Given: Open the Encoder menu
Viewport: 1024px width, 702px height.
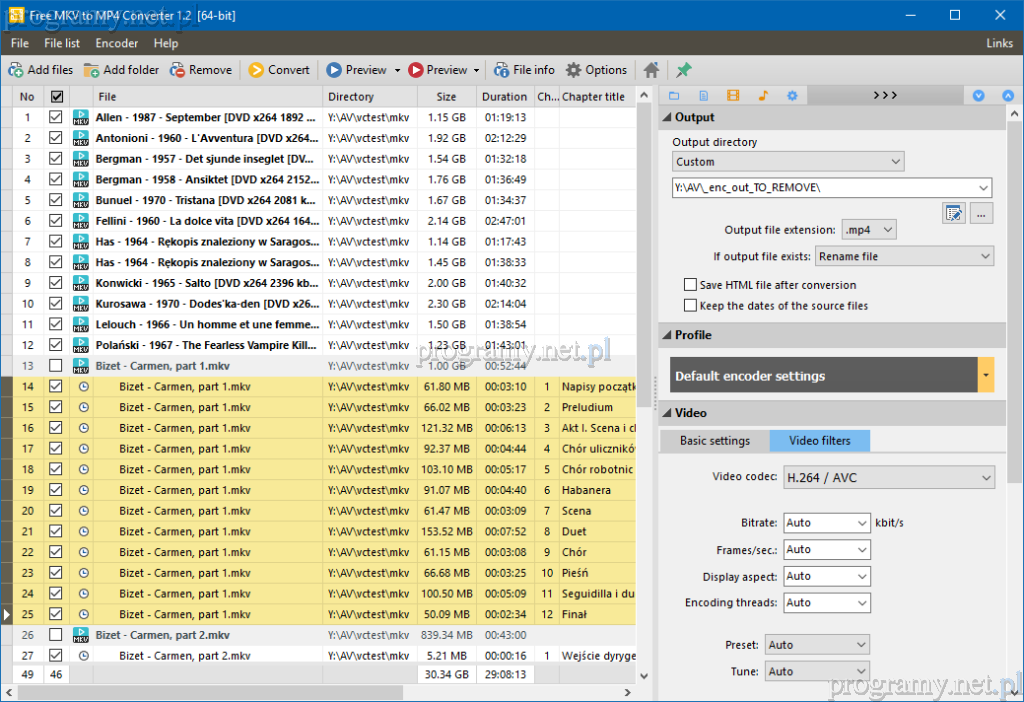Looking at the screenshot, I should [x=116, y=43].
